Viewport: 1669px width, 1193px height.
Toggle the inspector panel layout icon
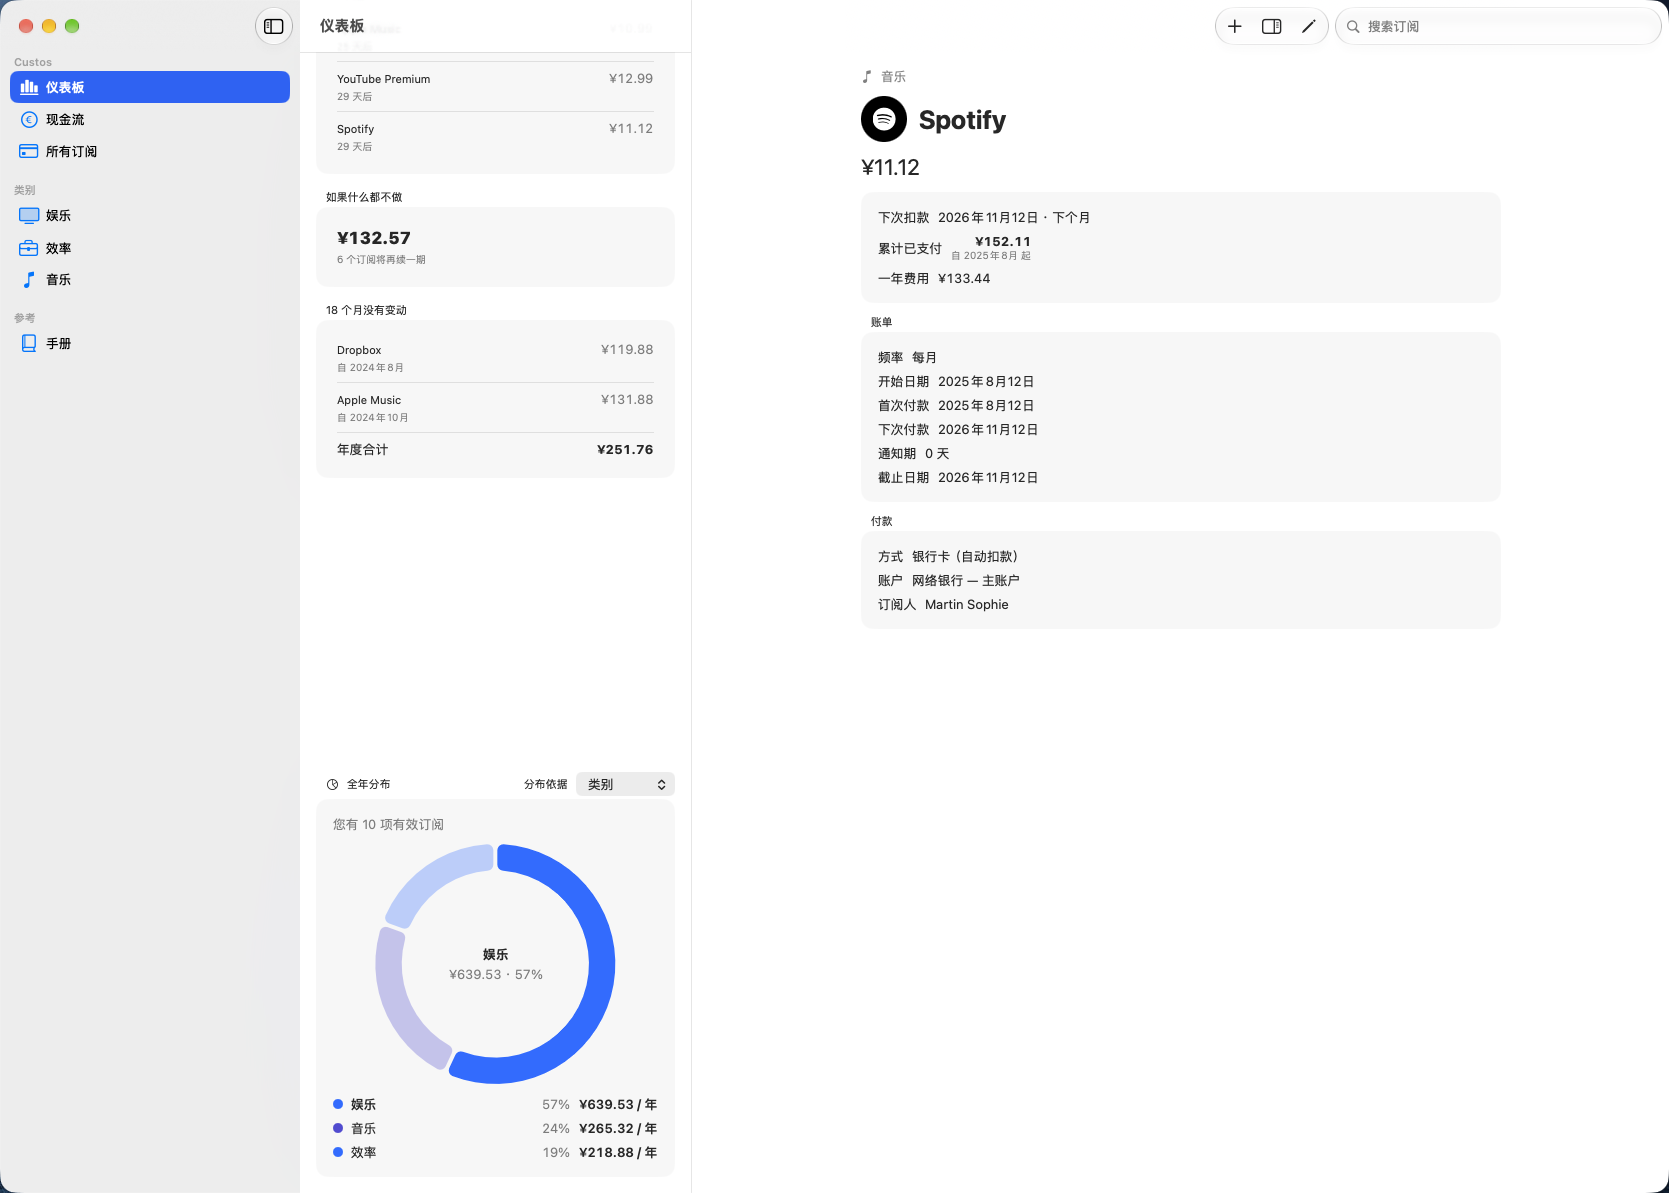point(1272,27)
